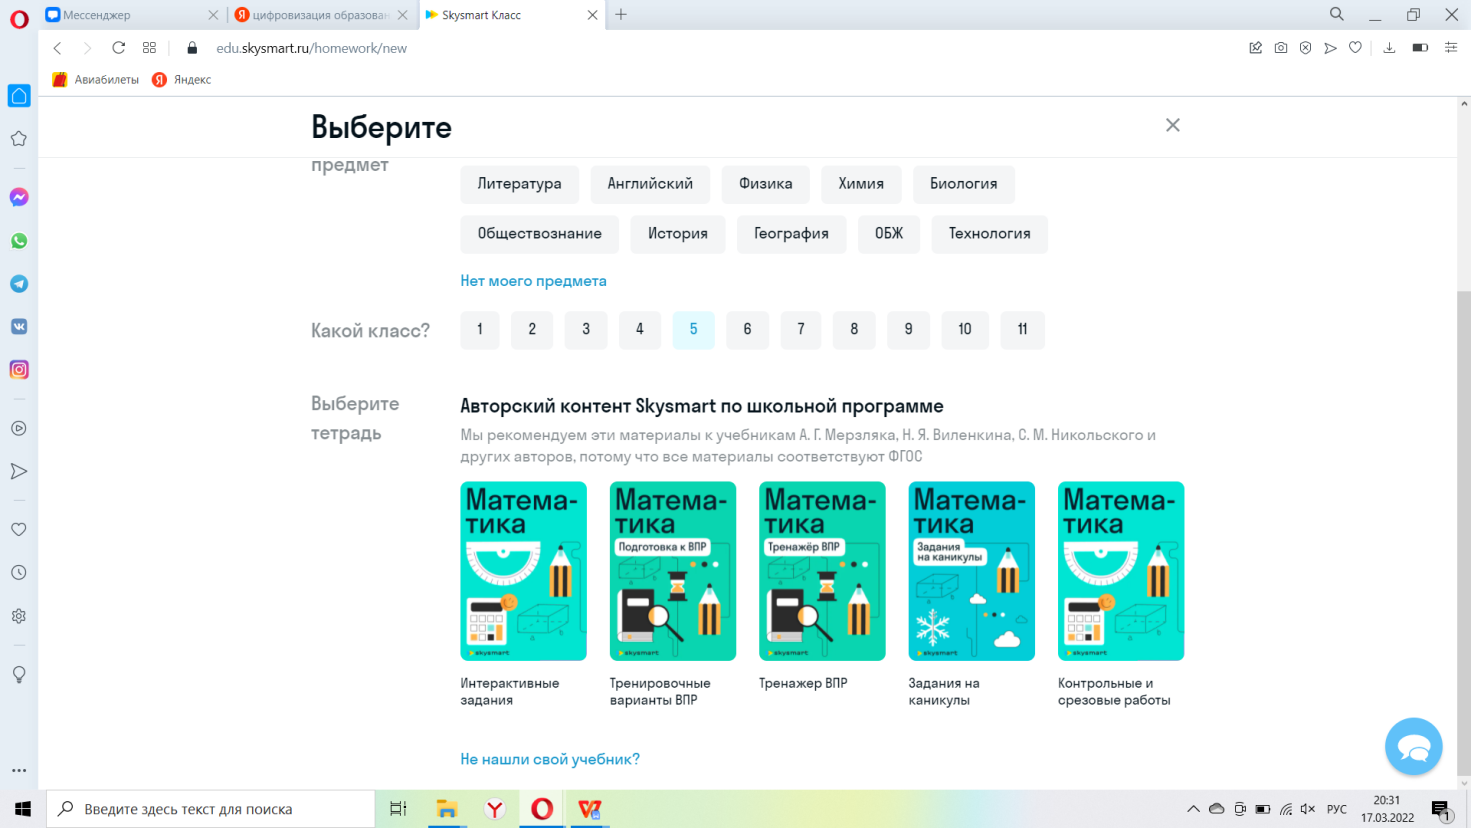Open the support chat bubble
1471x828 pixels.
click(x=1413, y=746)
